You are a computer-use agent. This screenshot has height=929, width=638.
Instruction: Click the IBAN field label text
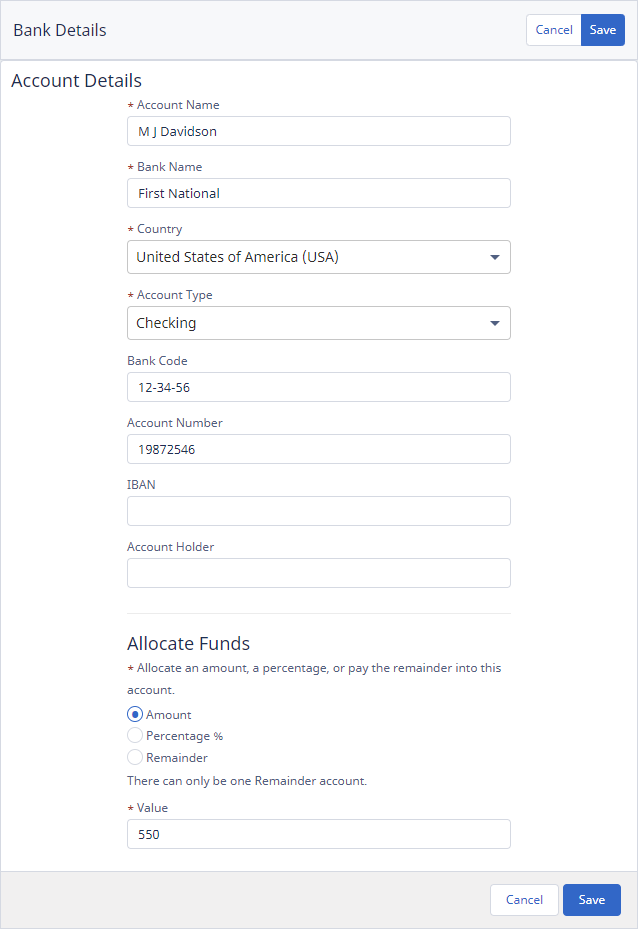pos(141,485)
